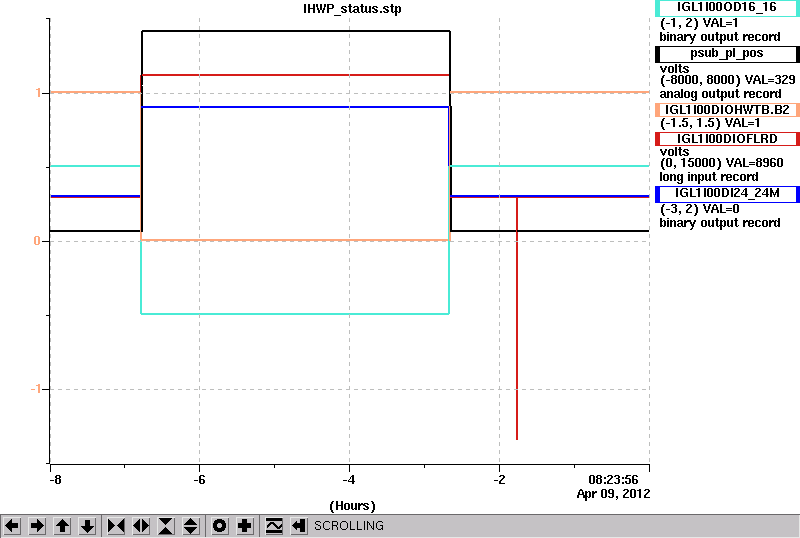Click the analog output record description
Screen dimensions: 800x538
coord(720,94)
